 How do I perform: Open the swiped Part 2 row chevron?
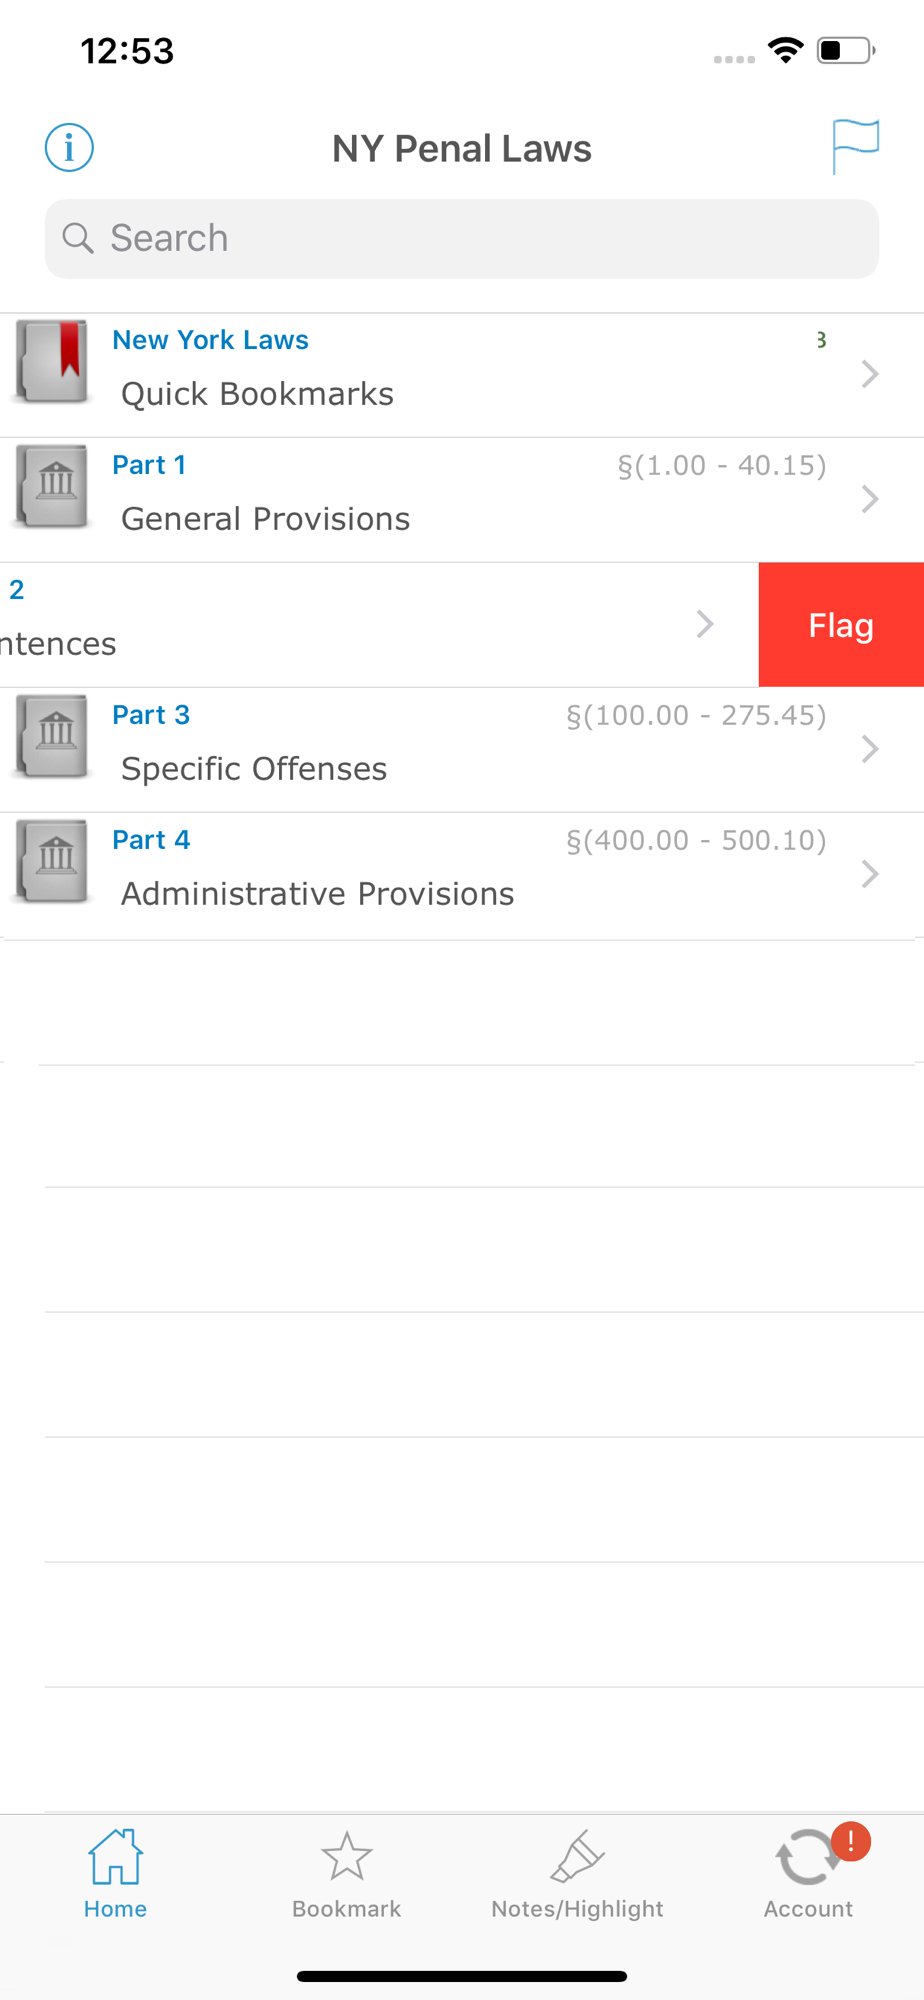click(705, 624)
